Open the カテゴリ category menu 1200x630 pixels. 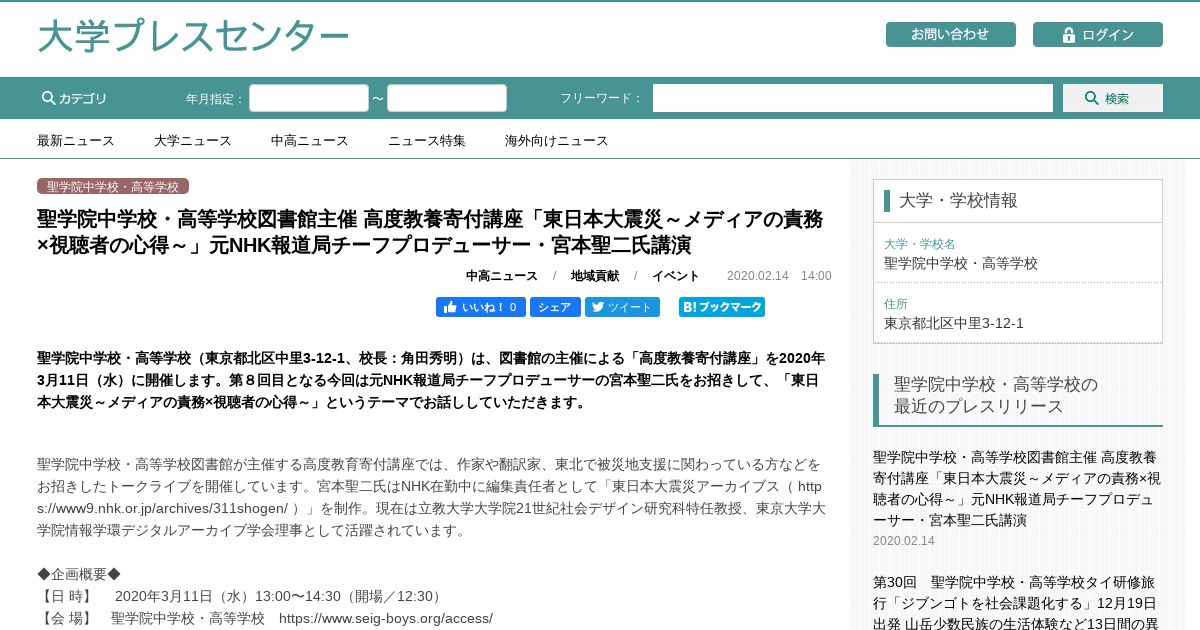(74, 98)
